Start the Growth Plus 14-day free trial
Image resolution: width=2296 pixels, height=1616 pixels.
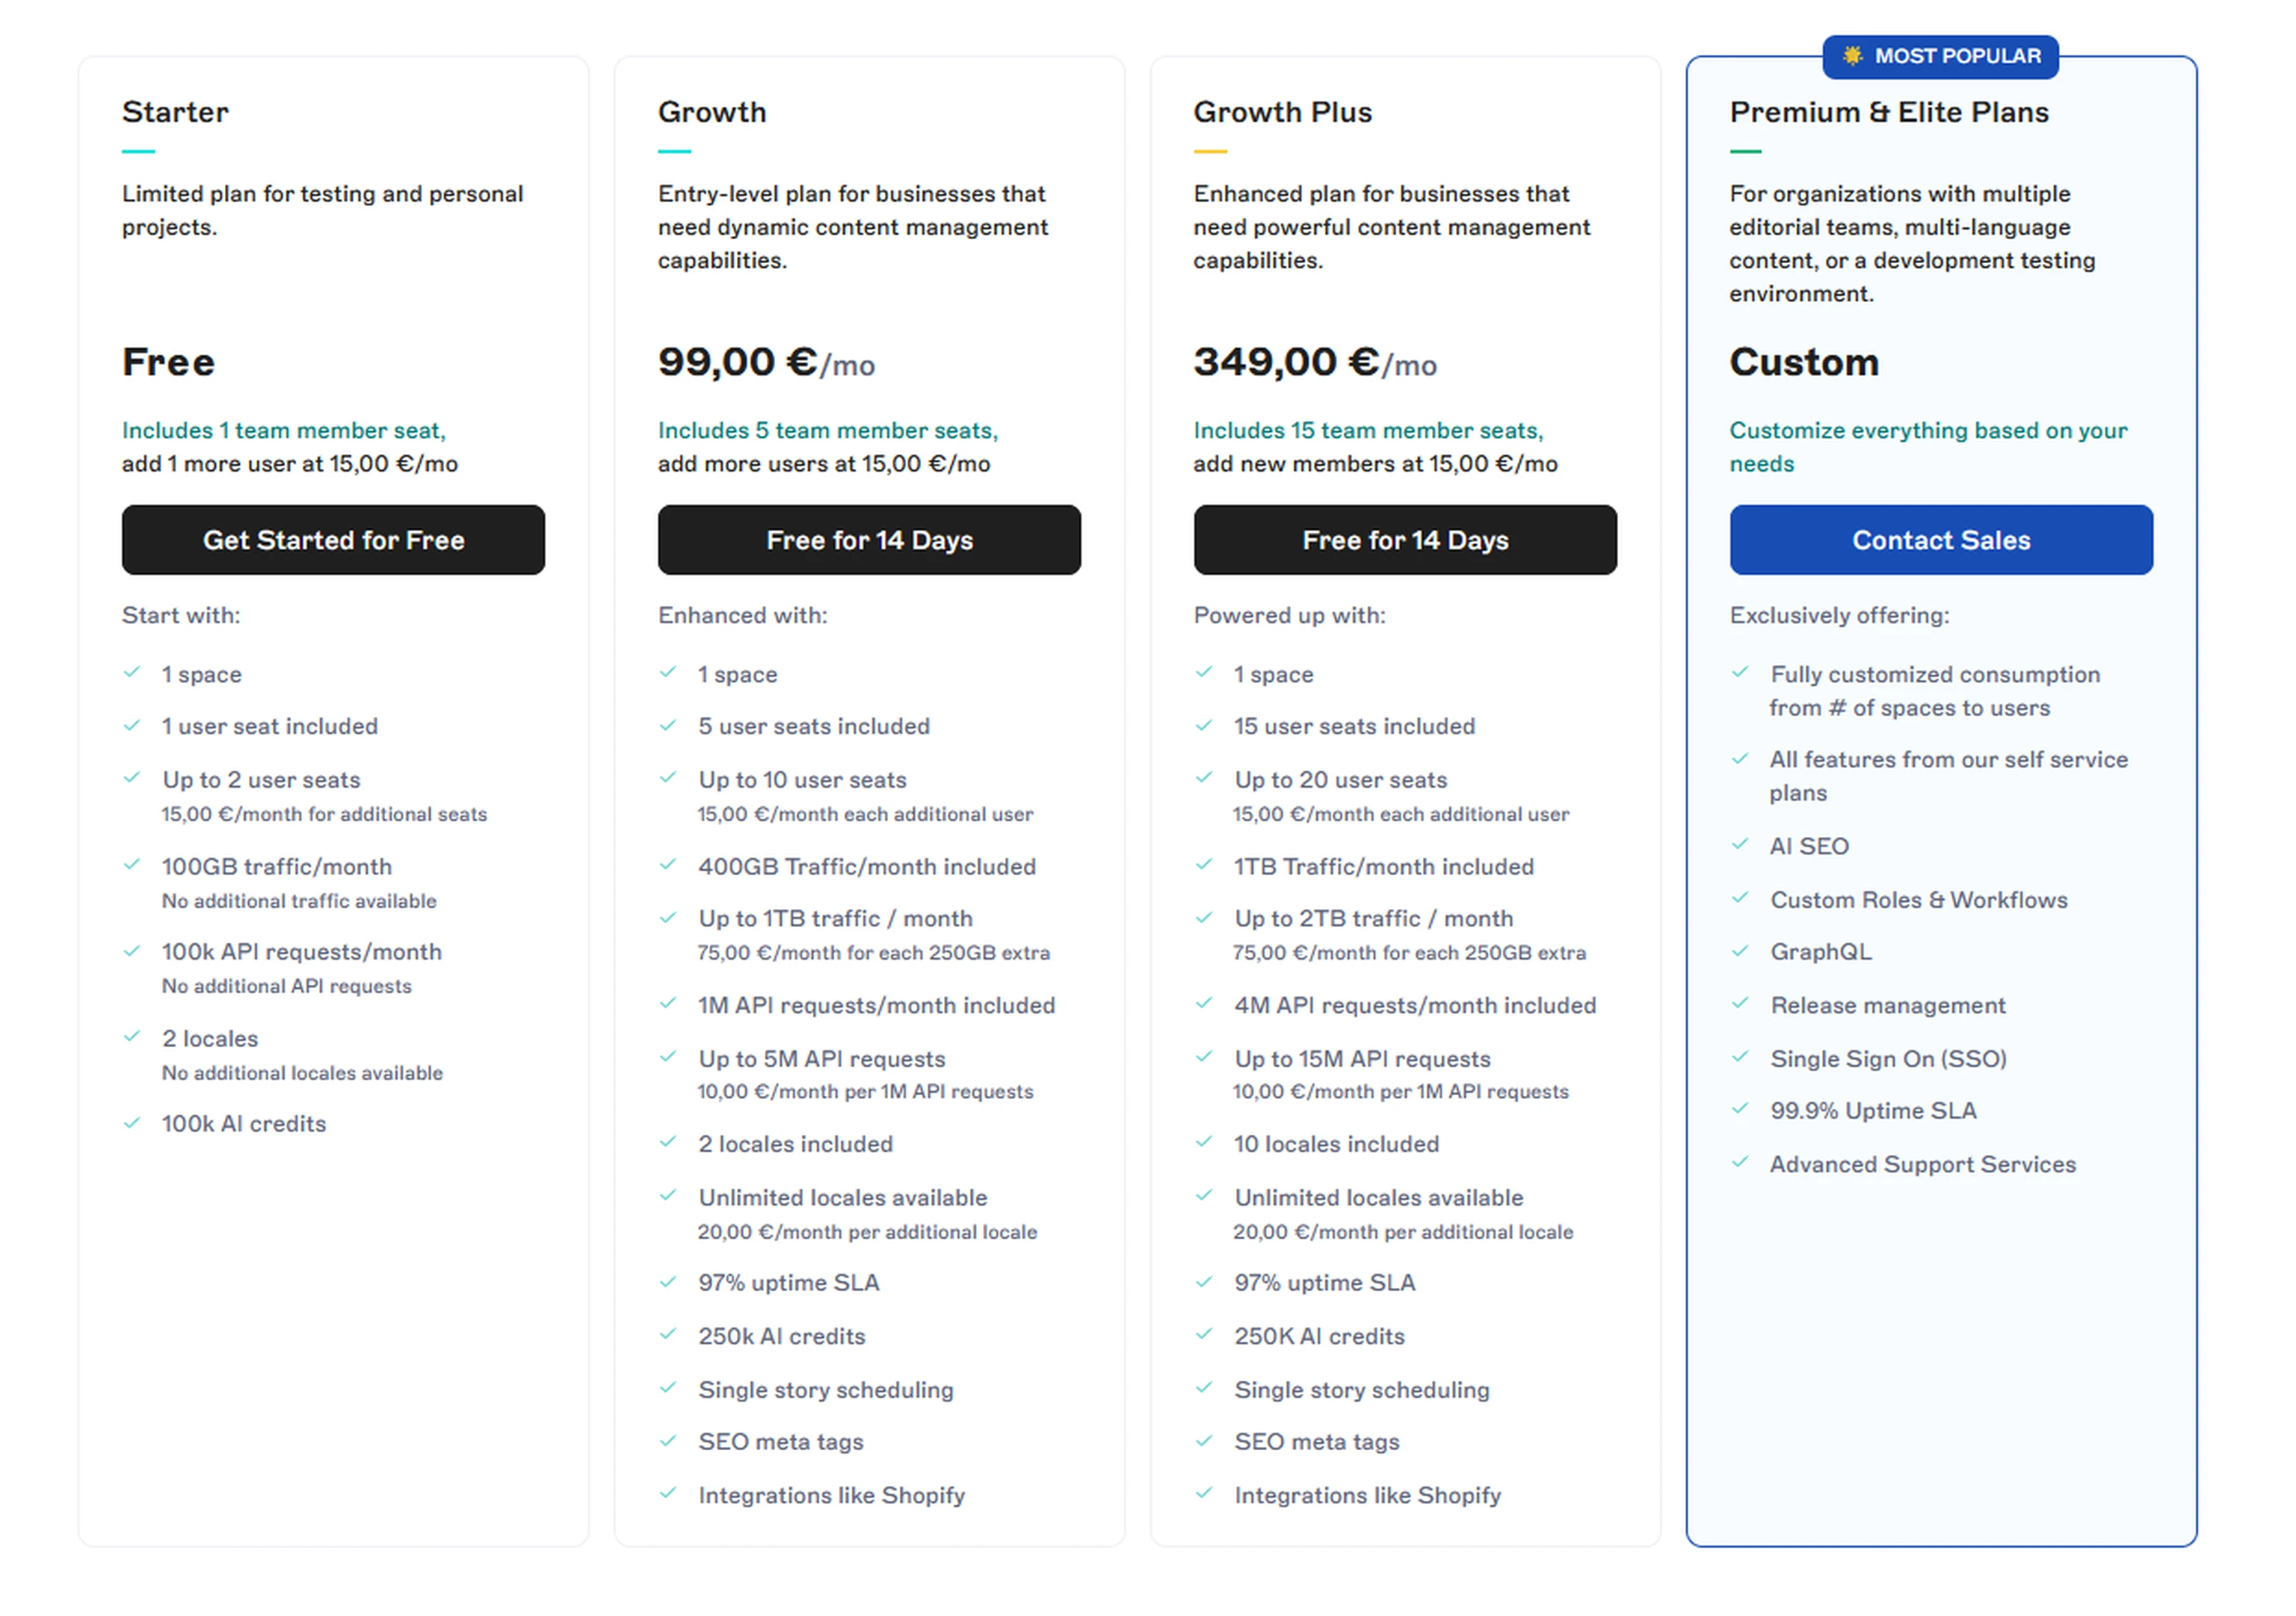[x=1404, y=540]
